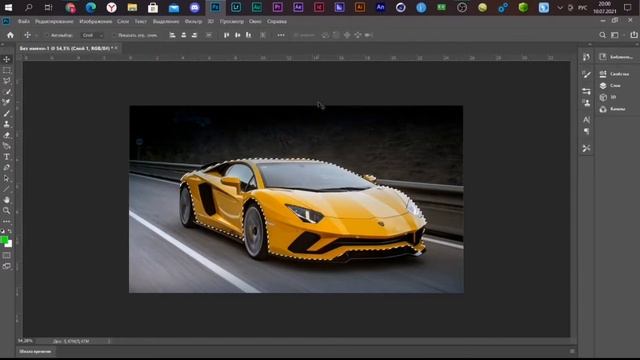Expand the status bar info arrow
Screen dimensions: 640x360
pyautogui.click(x=109, y=341)
